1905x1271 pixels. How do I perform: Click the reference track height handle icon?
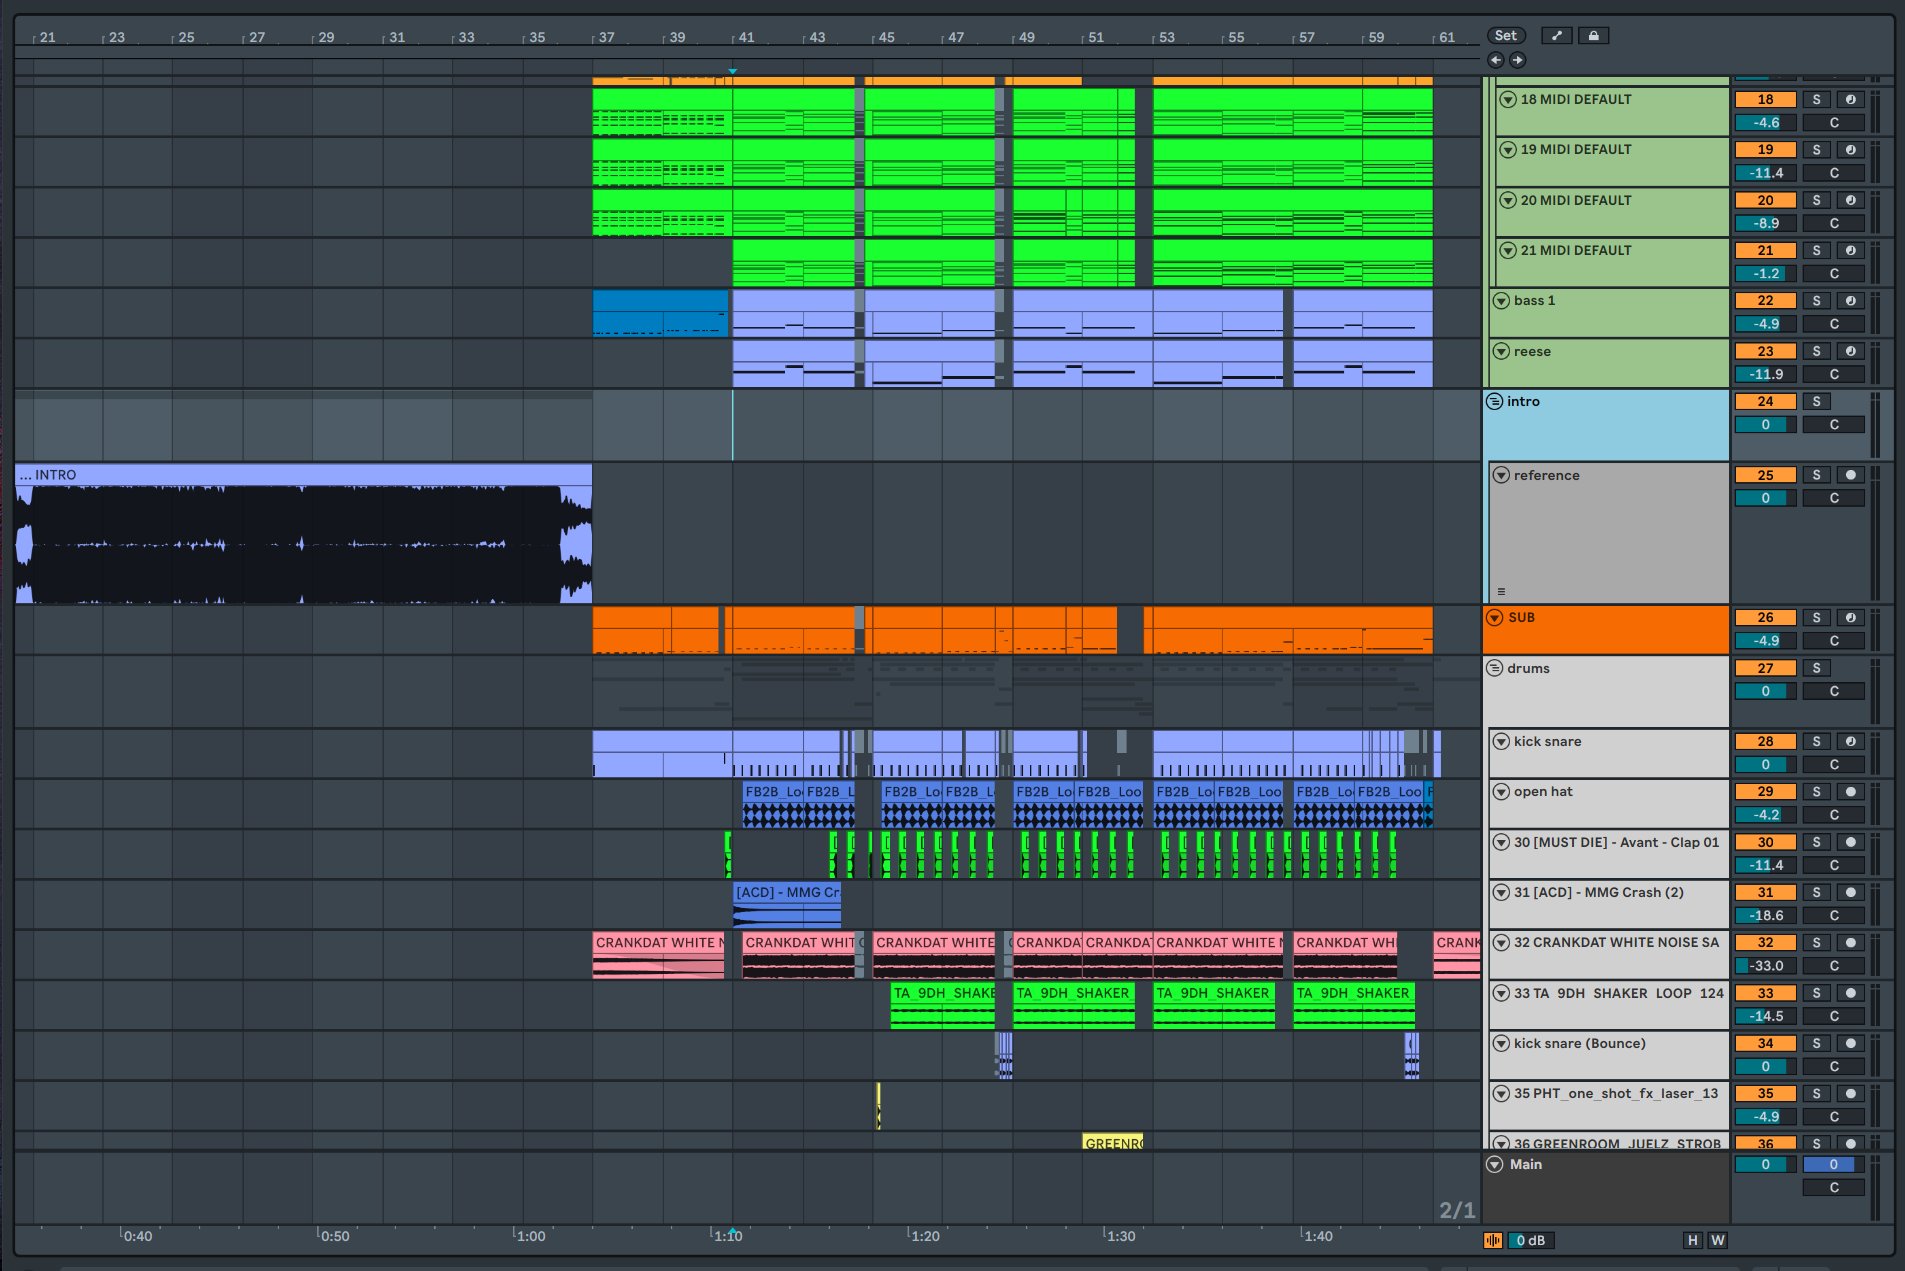(x=1501, y=591)
